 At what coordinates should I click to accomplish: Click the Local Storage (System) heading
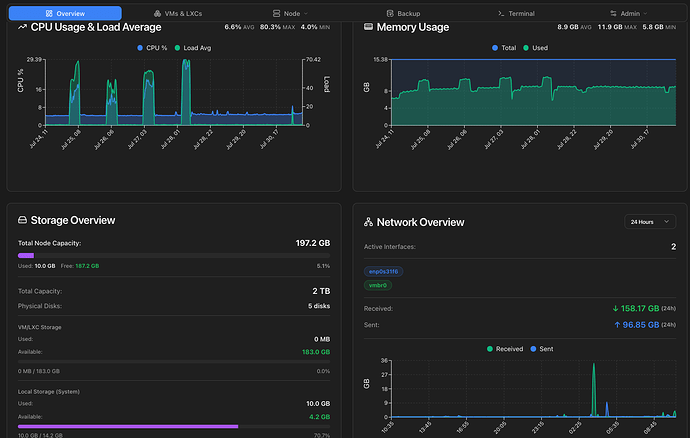pyautogui.click(x=49, y=391)
